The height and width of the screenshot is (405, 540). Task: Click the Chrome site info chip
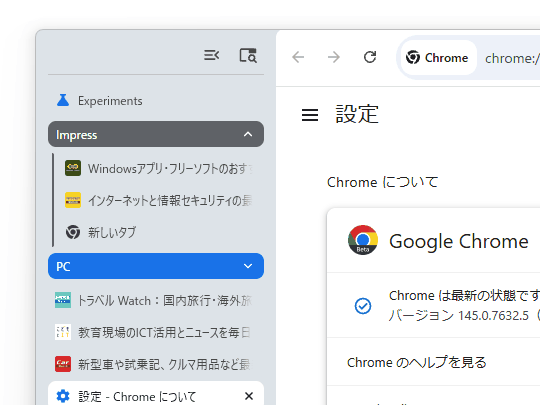438,58
